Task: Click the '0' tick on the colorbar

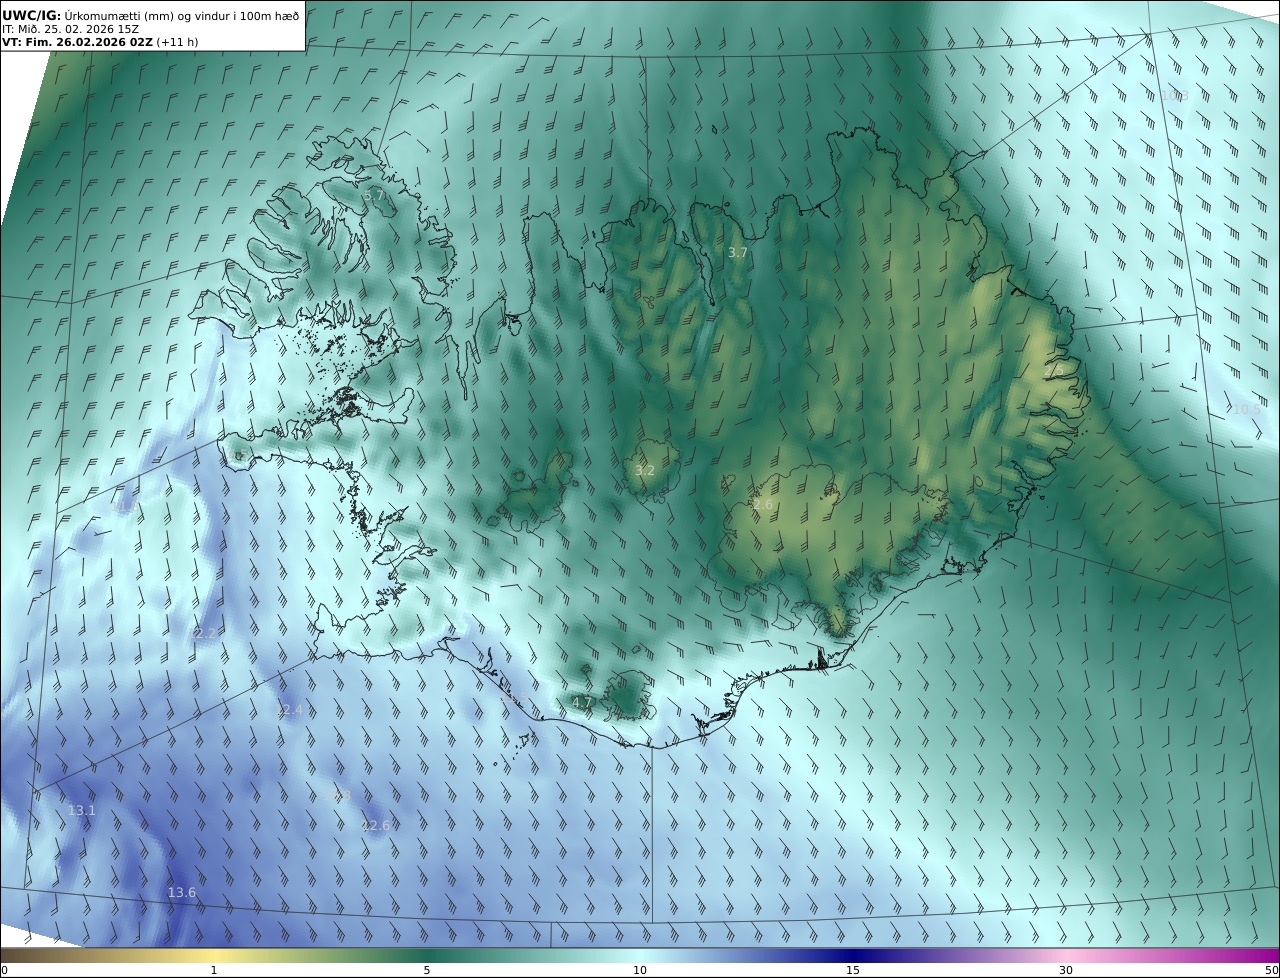Action: click(4, 970)
